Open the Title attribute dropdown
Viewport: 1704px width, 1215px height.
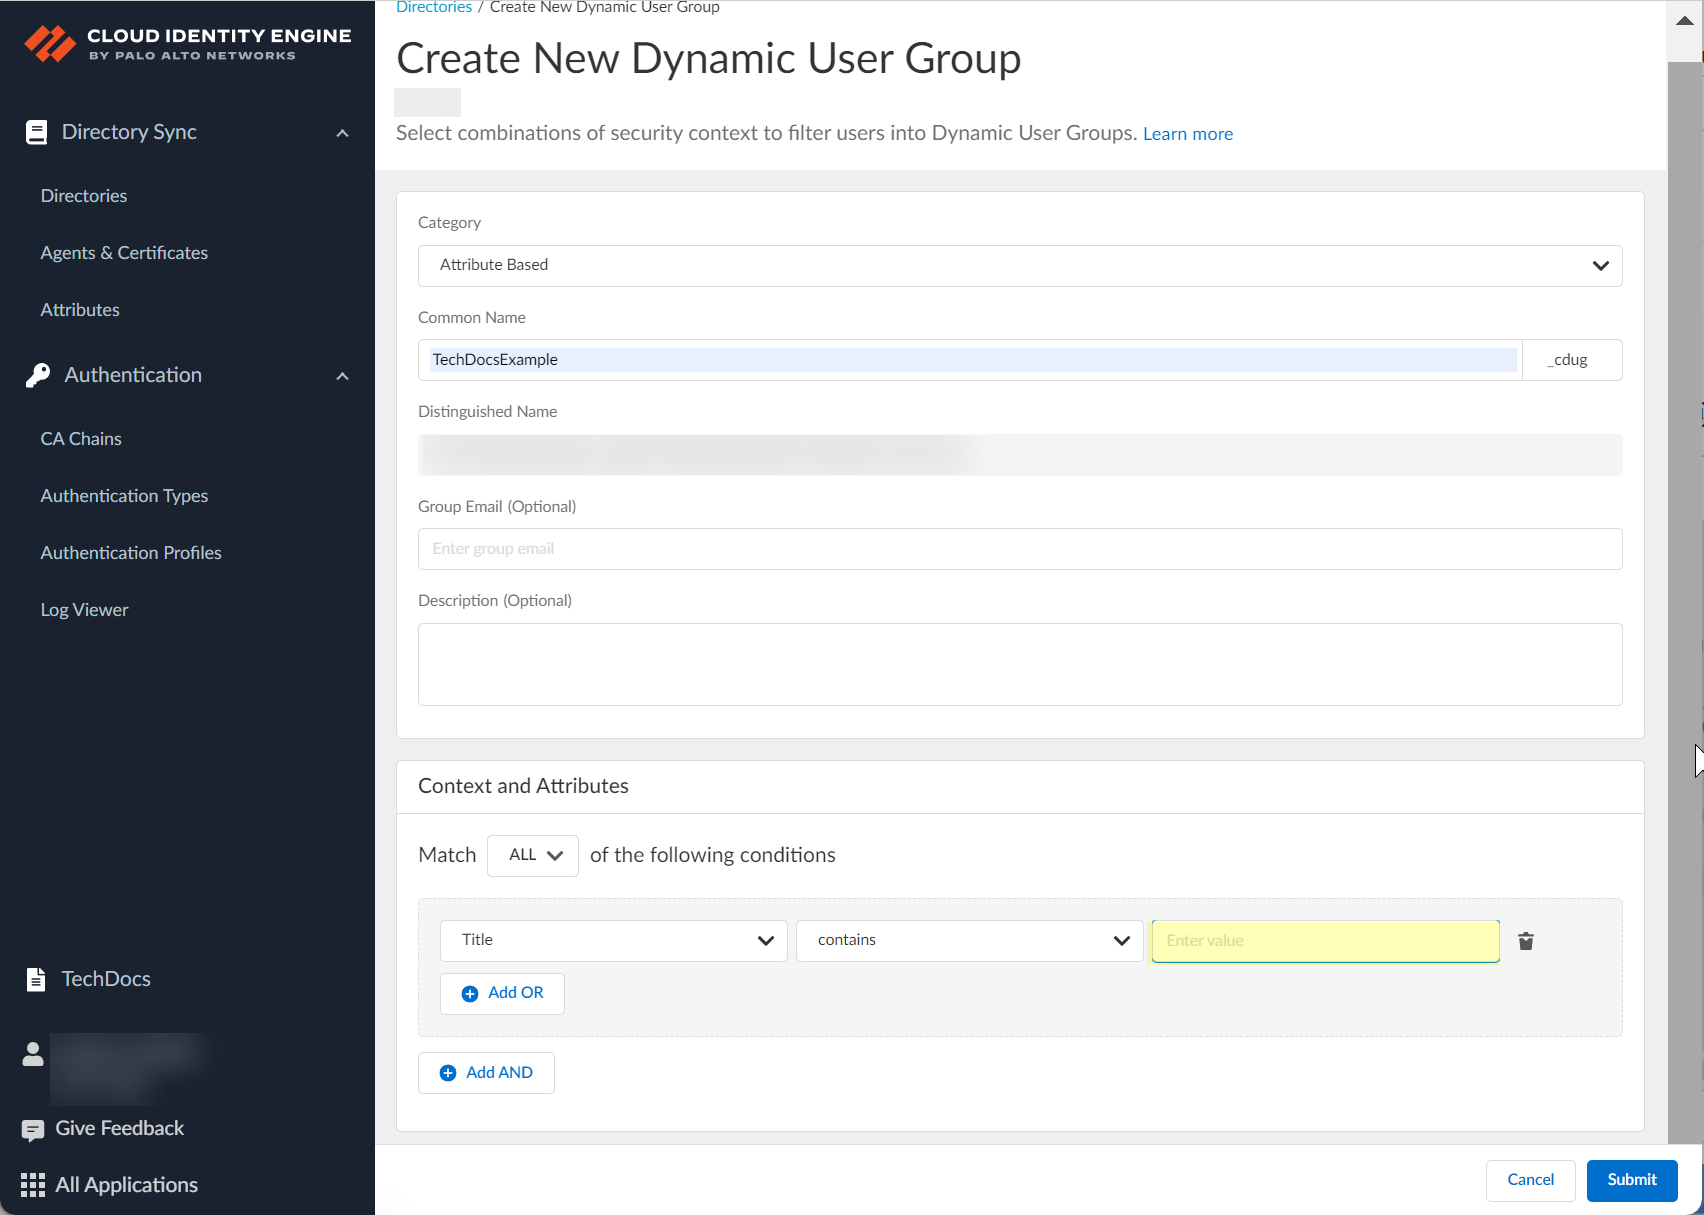coord(613,941)
